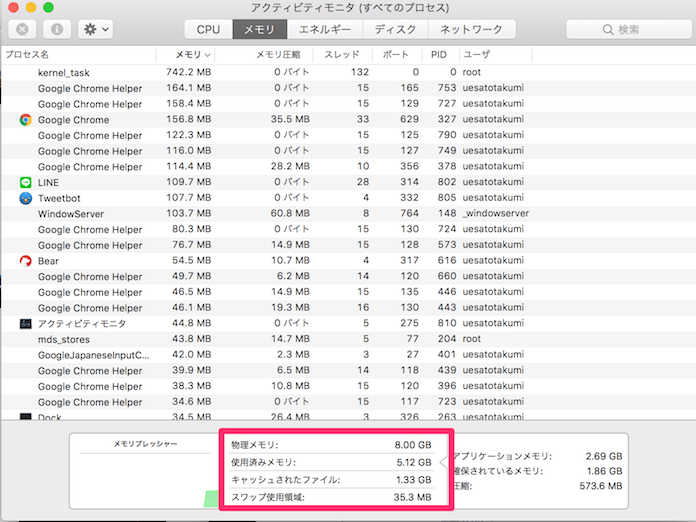The image size is (696, 522).
Task: Sort by スレッド column header
Action: (343, 55)
